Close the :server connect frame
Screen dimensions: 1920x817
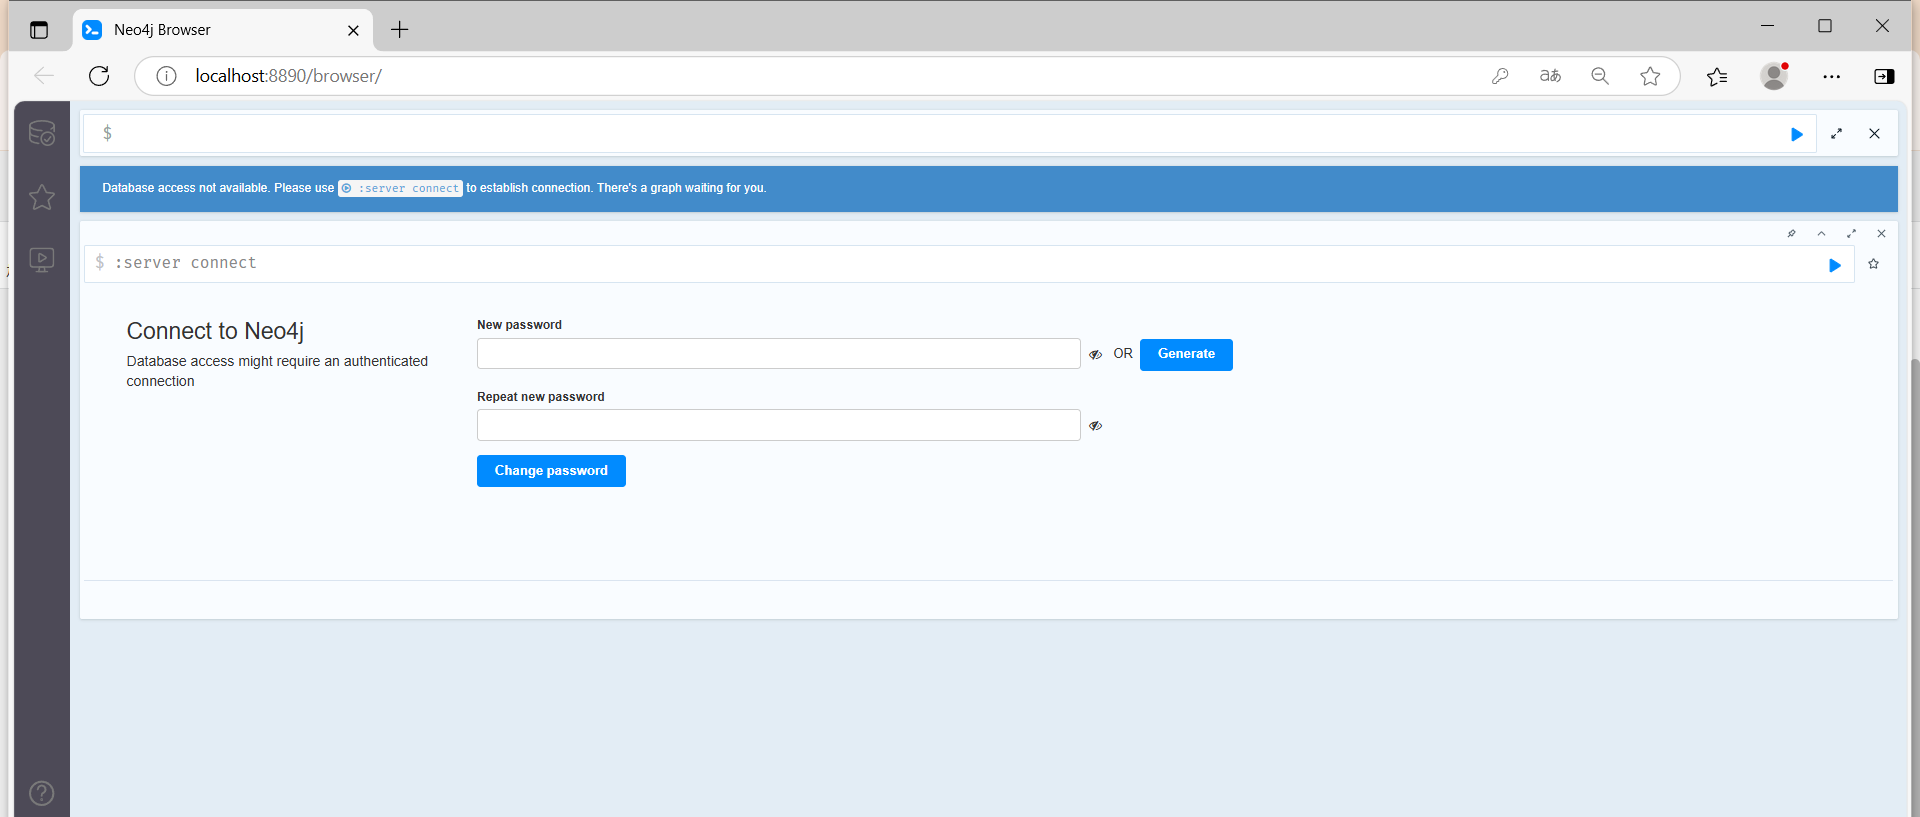coord(1881,233)
